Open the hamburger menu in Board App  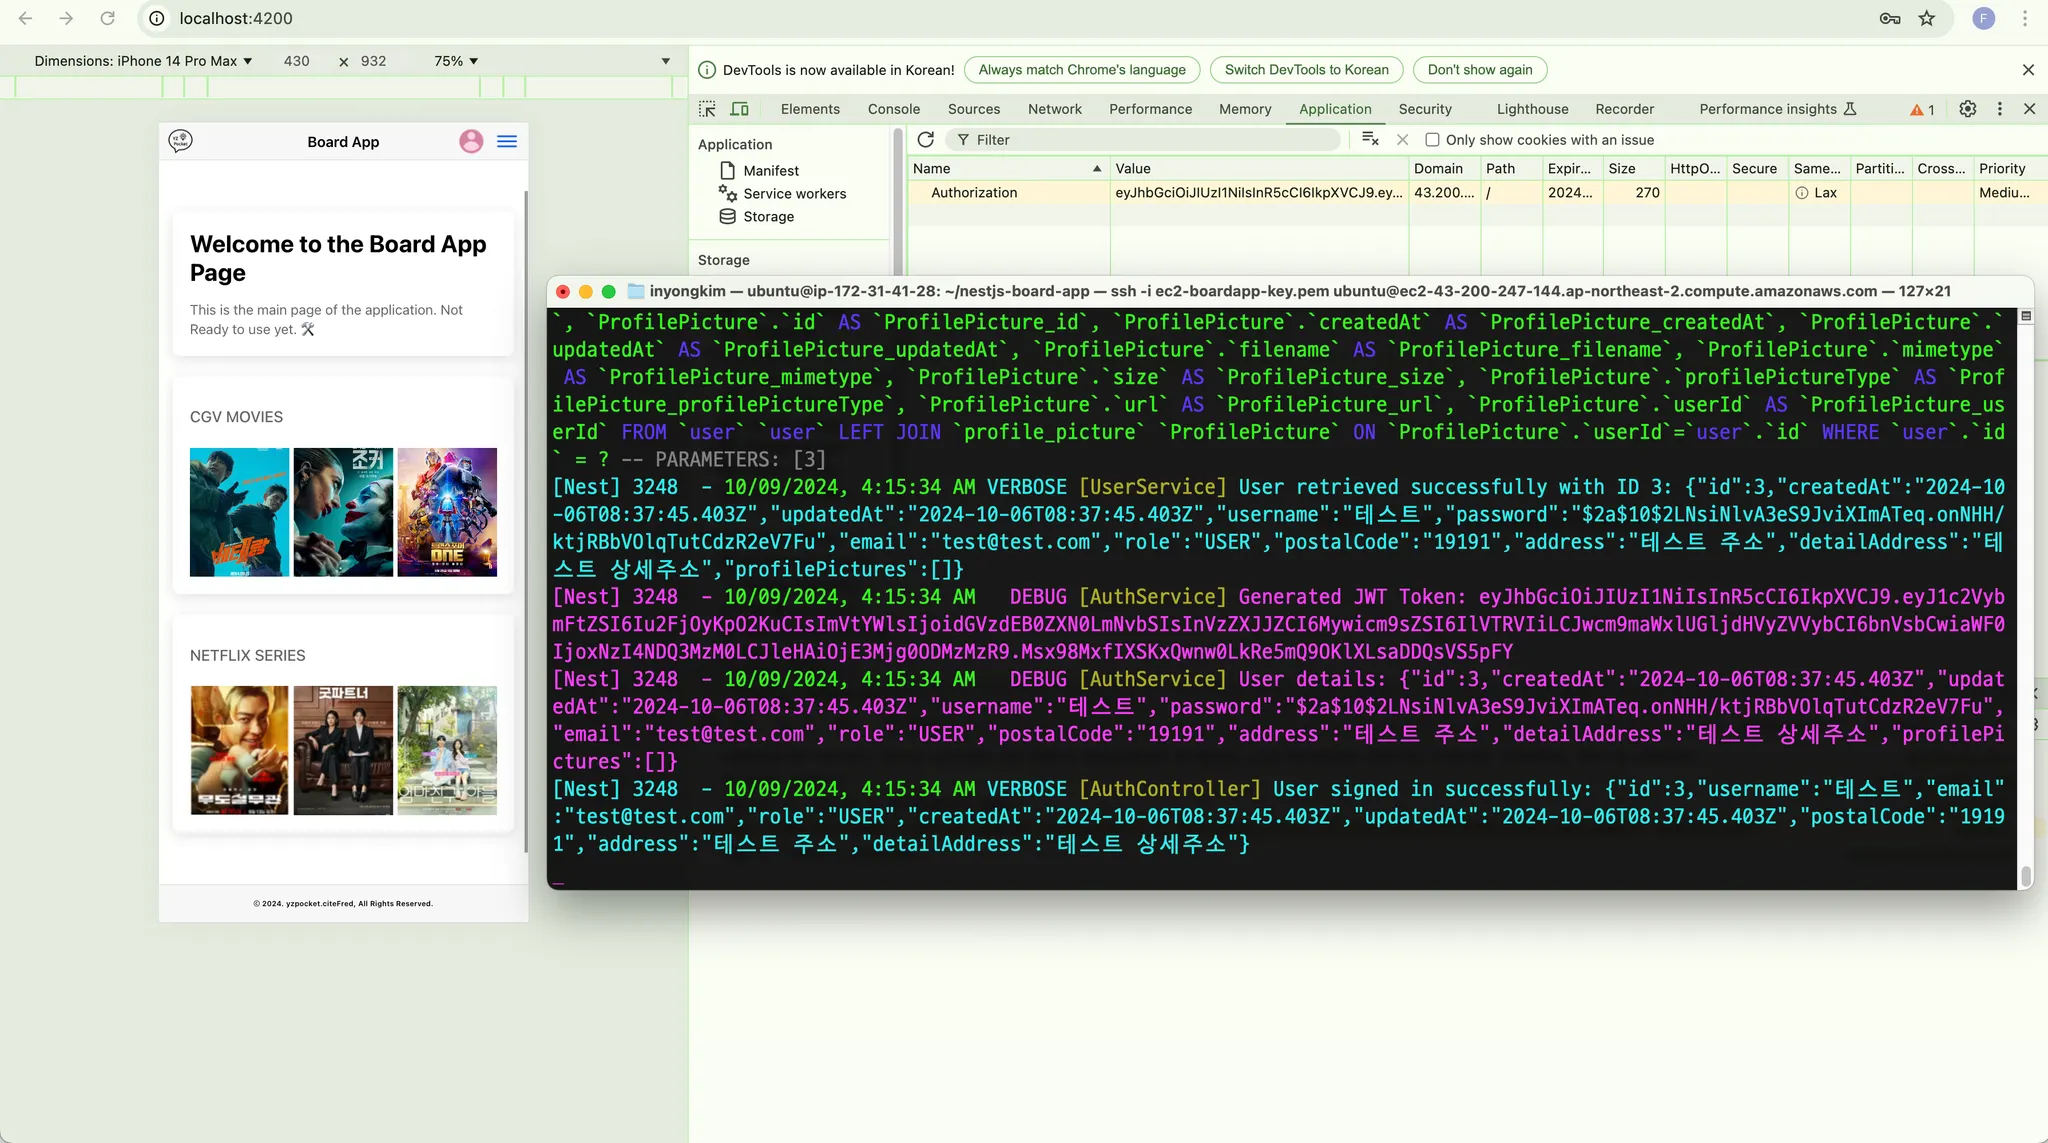pos(507,142)
